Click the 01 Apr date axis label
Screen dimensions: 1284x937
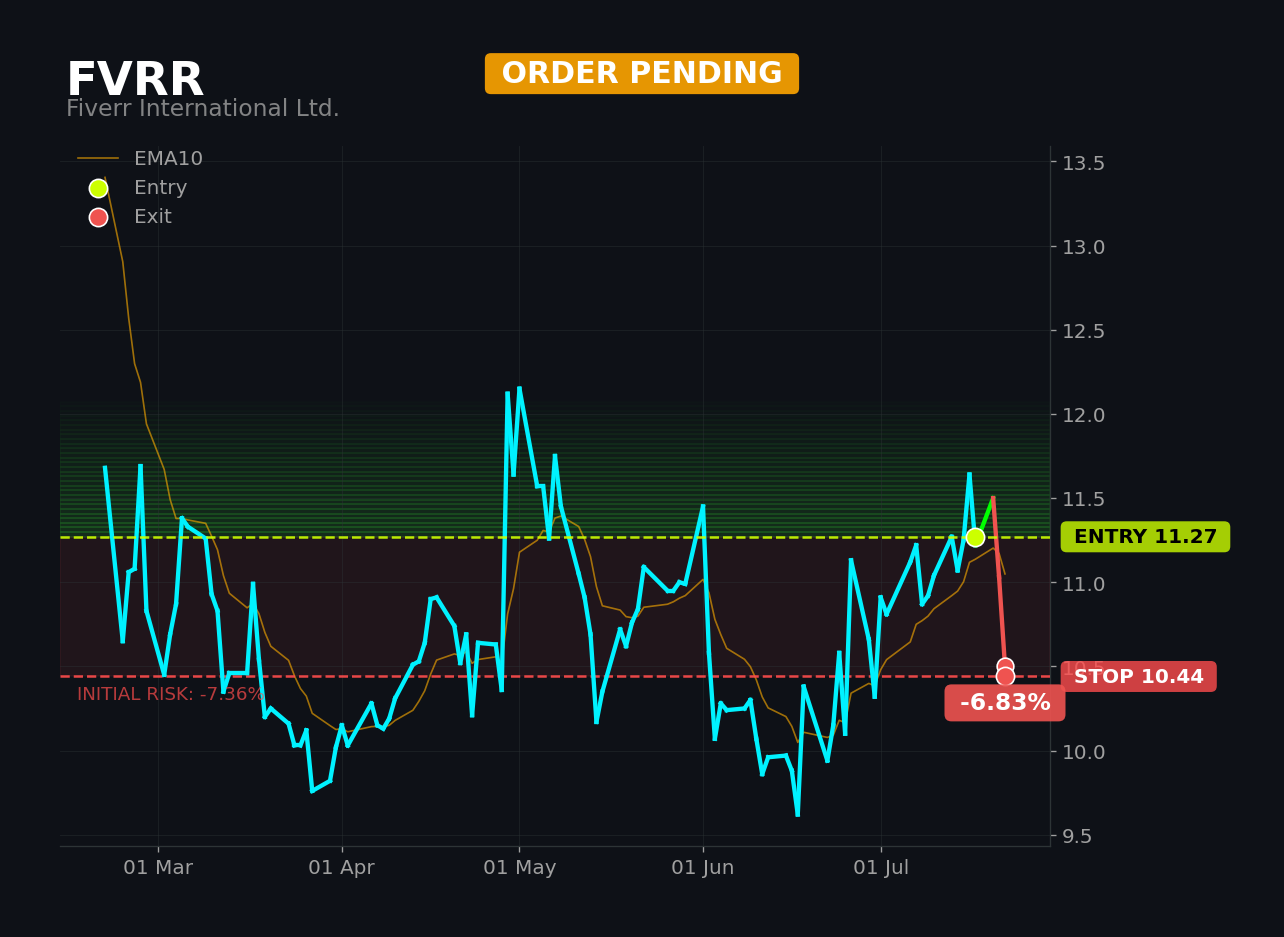342,868
